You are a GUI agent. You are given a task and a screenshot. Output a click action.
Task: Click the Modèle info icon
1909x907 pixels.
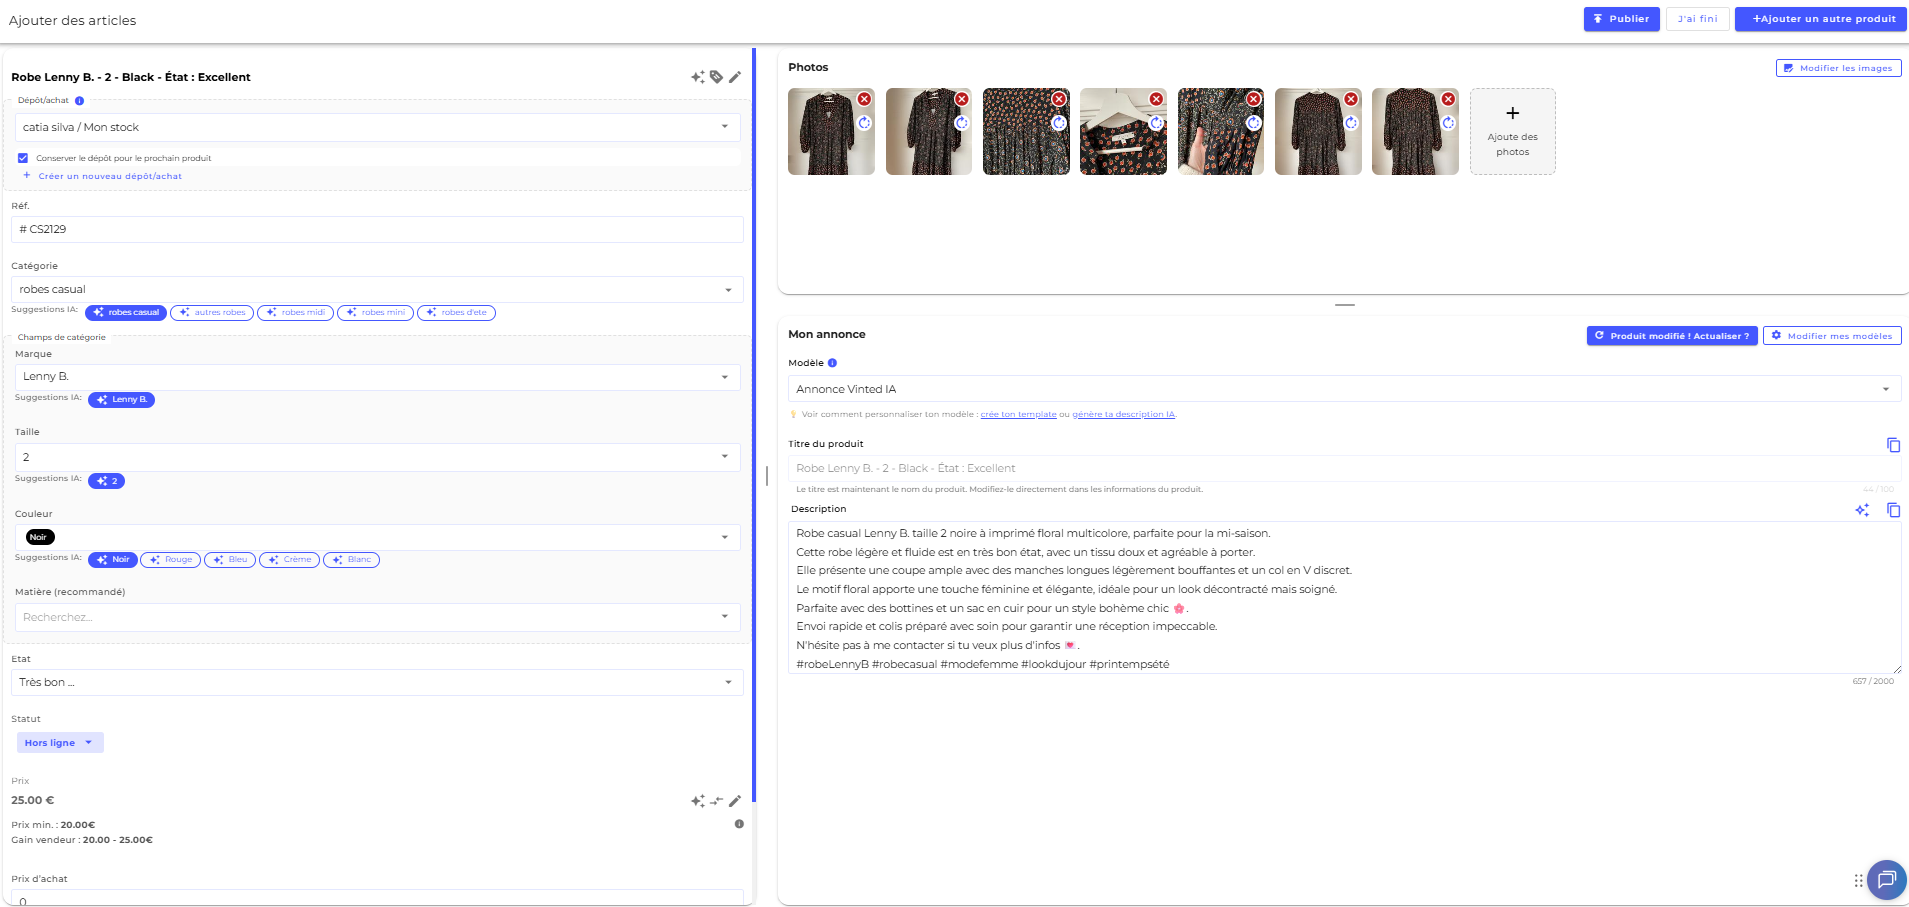point(832,363)
